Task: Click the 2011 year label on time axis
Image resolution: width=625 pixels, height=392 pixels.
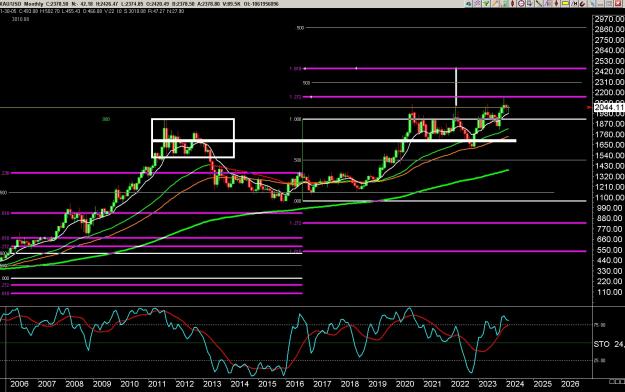Action: click(157, 384)
